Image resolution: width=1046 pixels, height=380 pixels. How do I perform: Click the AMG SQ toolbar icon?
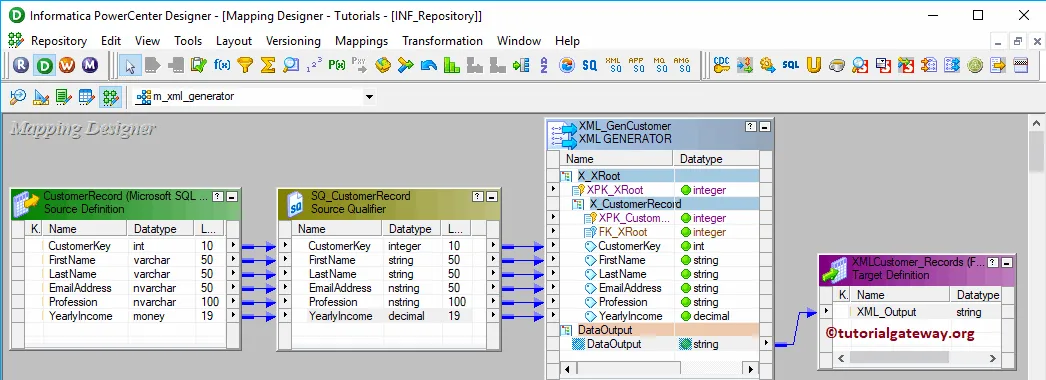click(x=682, y=65)
